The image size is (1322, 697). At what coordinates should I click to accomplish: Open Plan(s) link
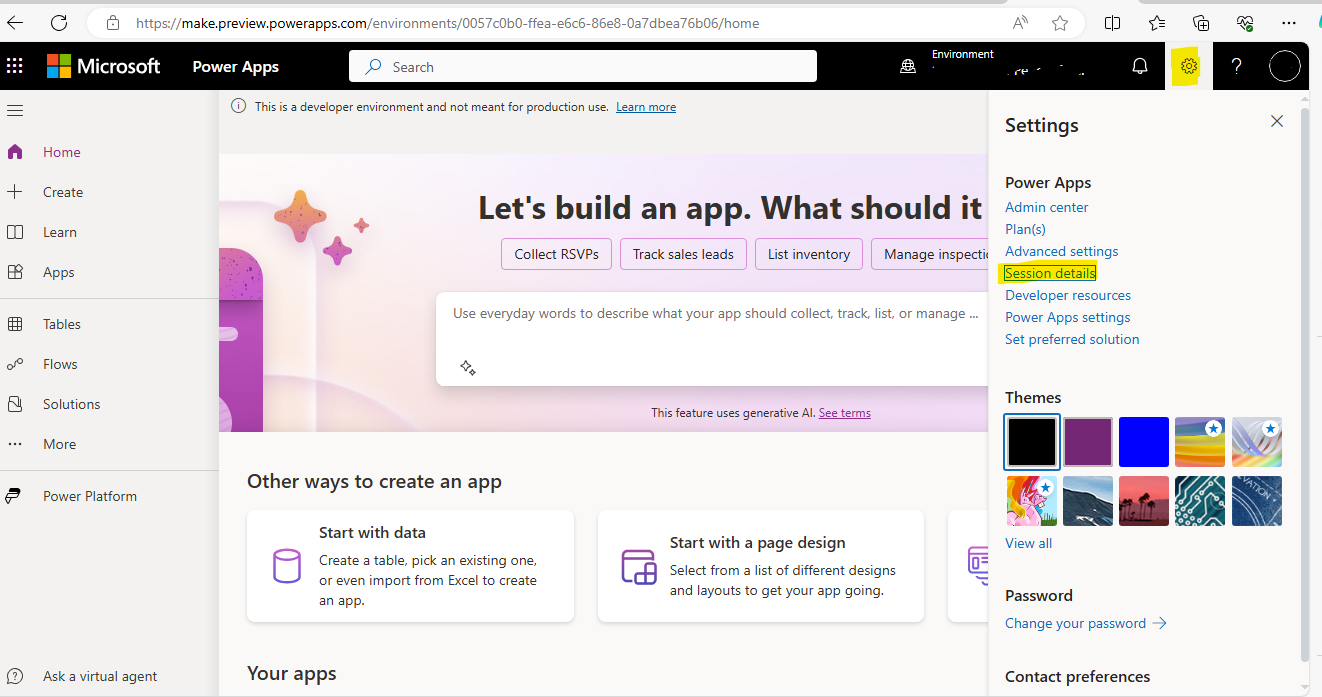tap(1025, 229)
